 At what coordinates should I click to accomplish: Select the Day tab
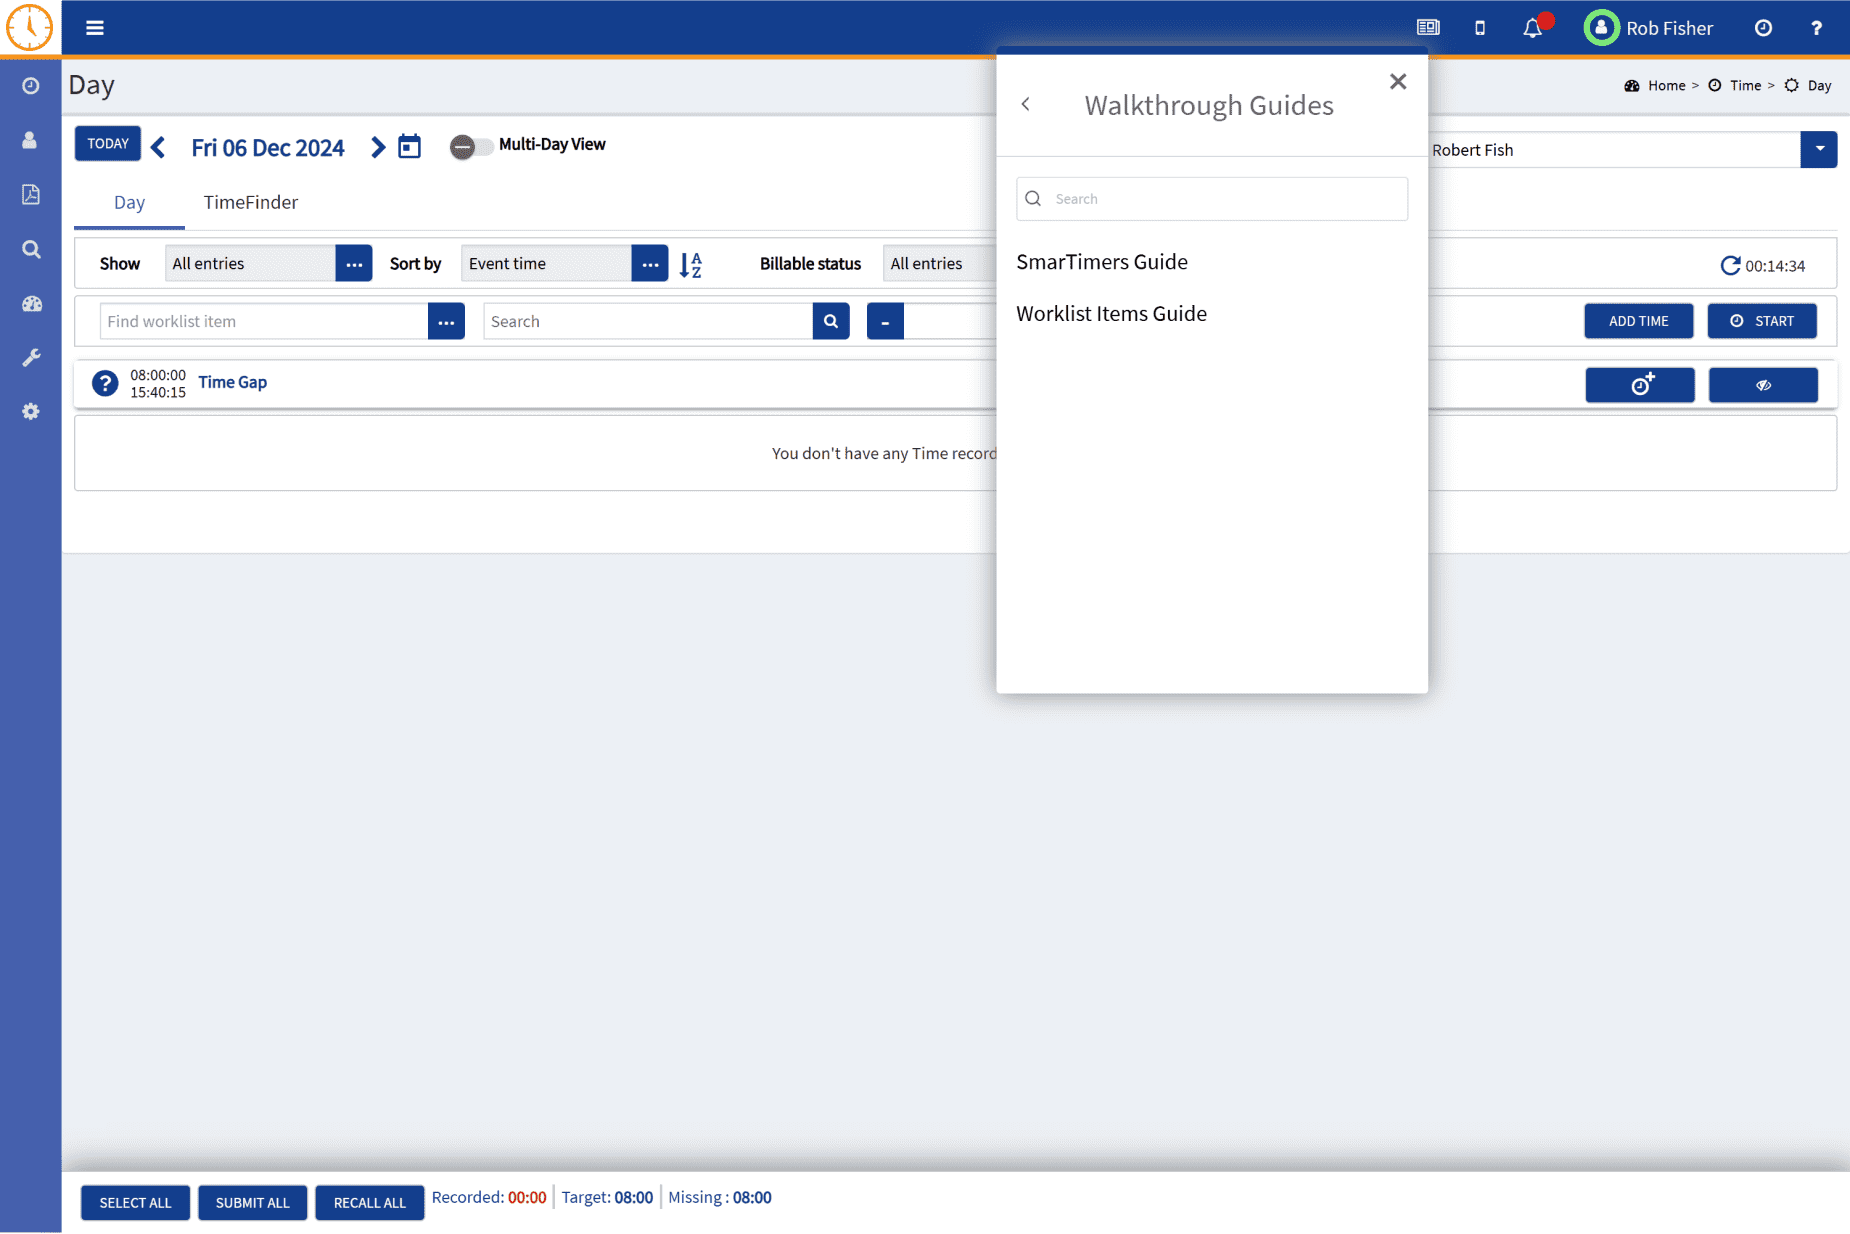click(x=129, y=203)
